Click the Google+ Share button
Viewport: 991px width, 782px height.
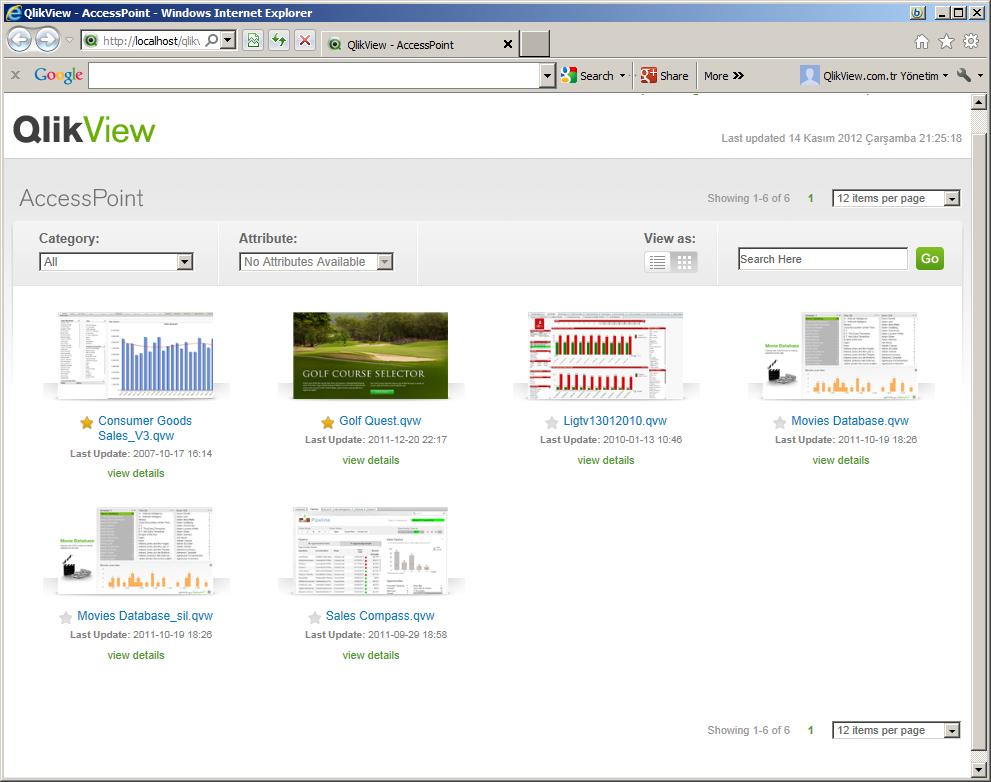(x=665, y=76)
